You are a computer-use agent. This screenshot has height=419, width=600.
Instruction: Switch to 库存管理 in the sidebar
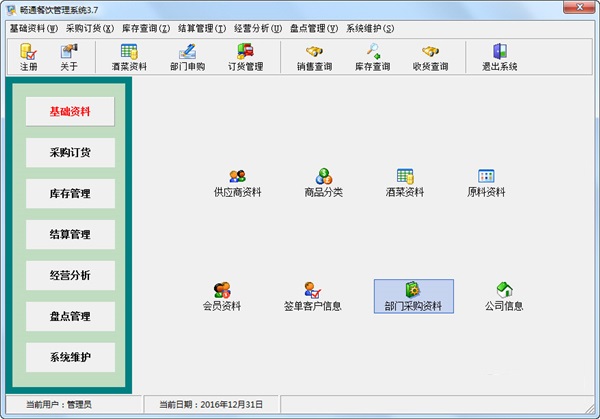[x=70, y=194]
